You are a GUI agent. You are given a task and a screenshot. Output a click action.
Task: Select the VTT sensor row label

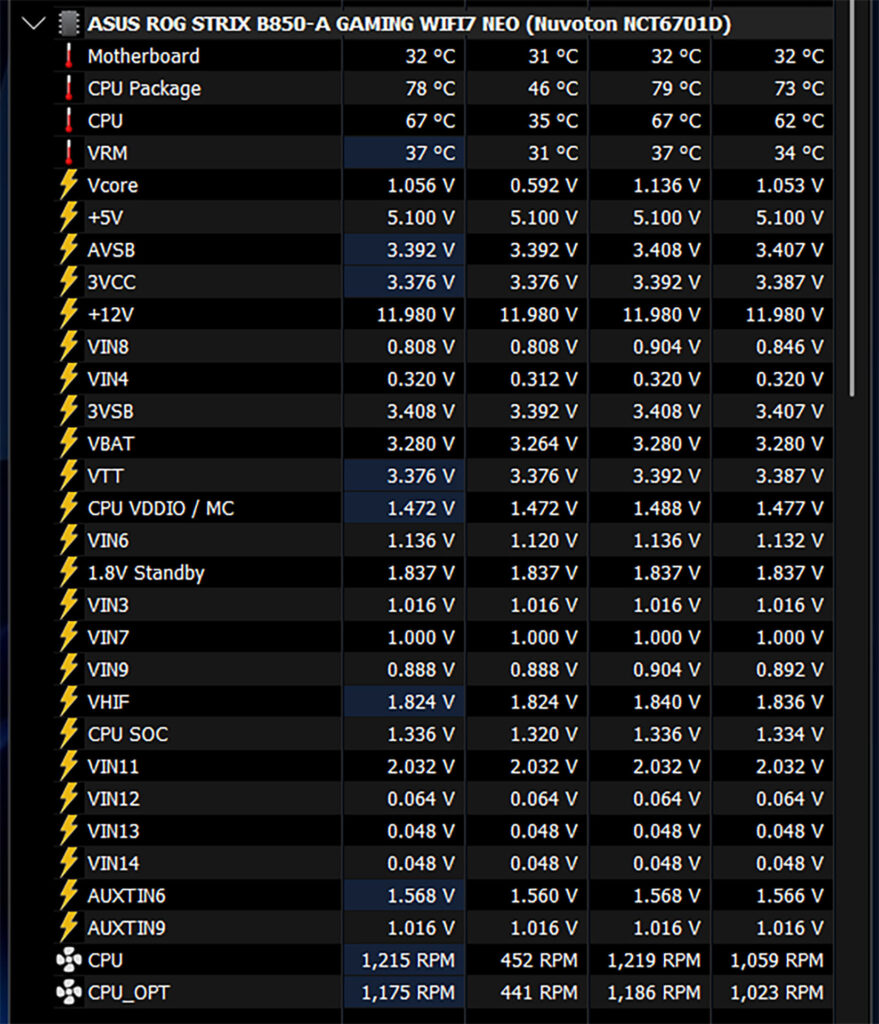pyautogui.click(x=106, y=476)
